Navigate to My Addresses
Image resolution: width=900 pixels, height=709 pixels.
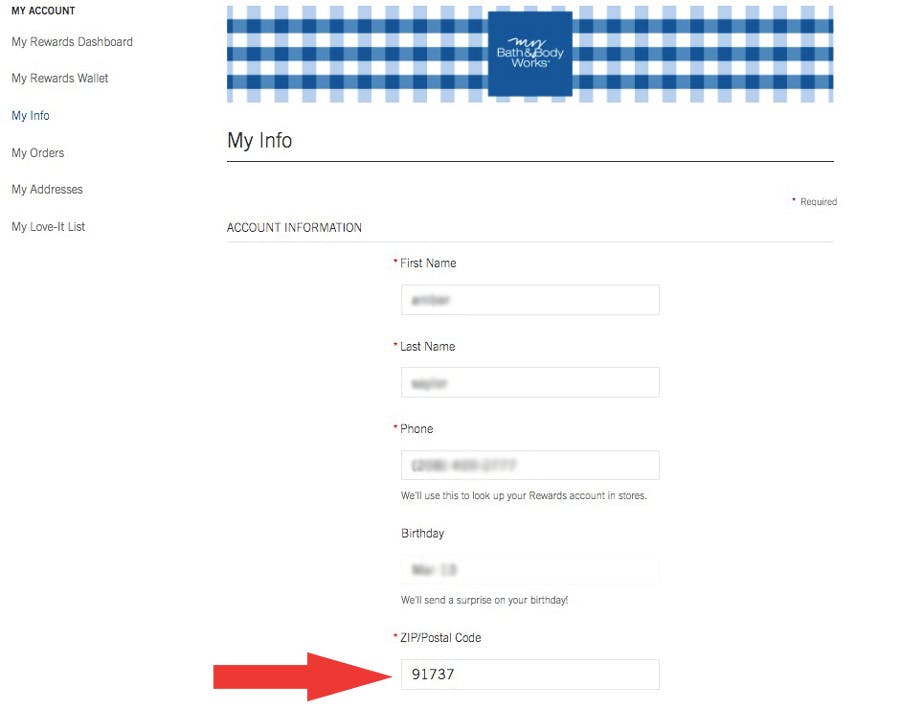point(47,190)
